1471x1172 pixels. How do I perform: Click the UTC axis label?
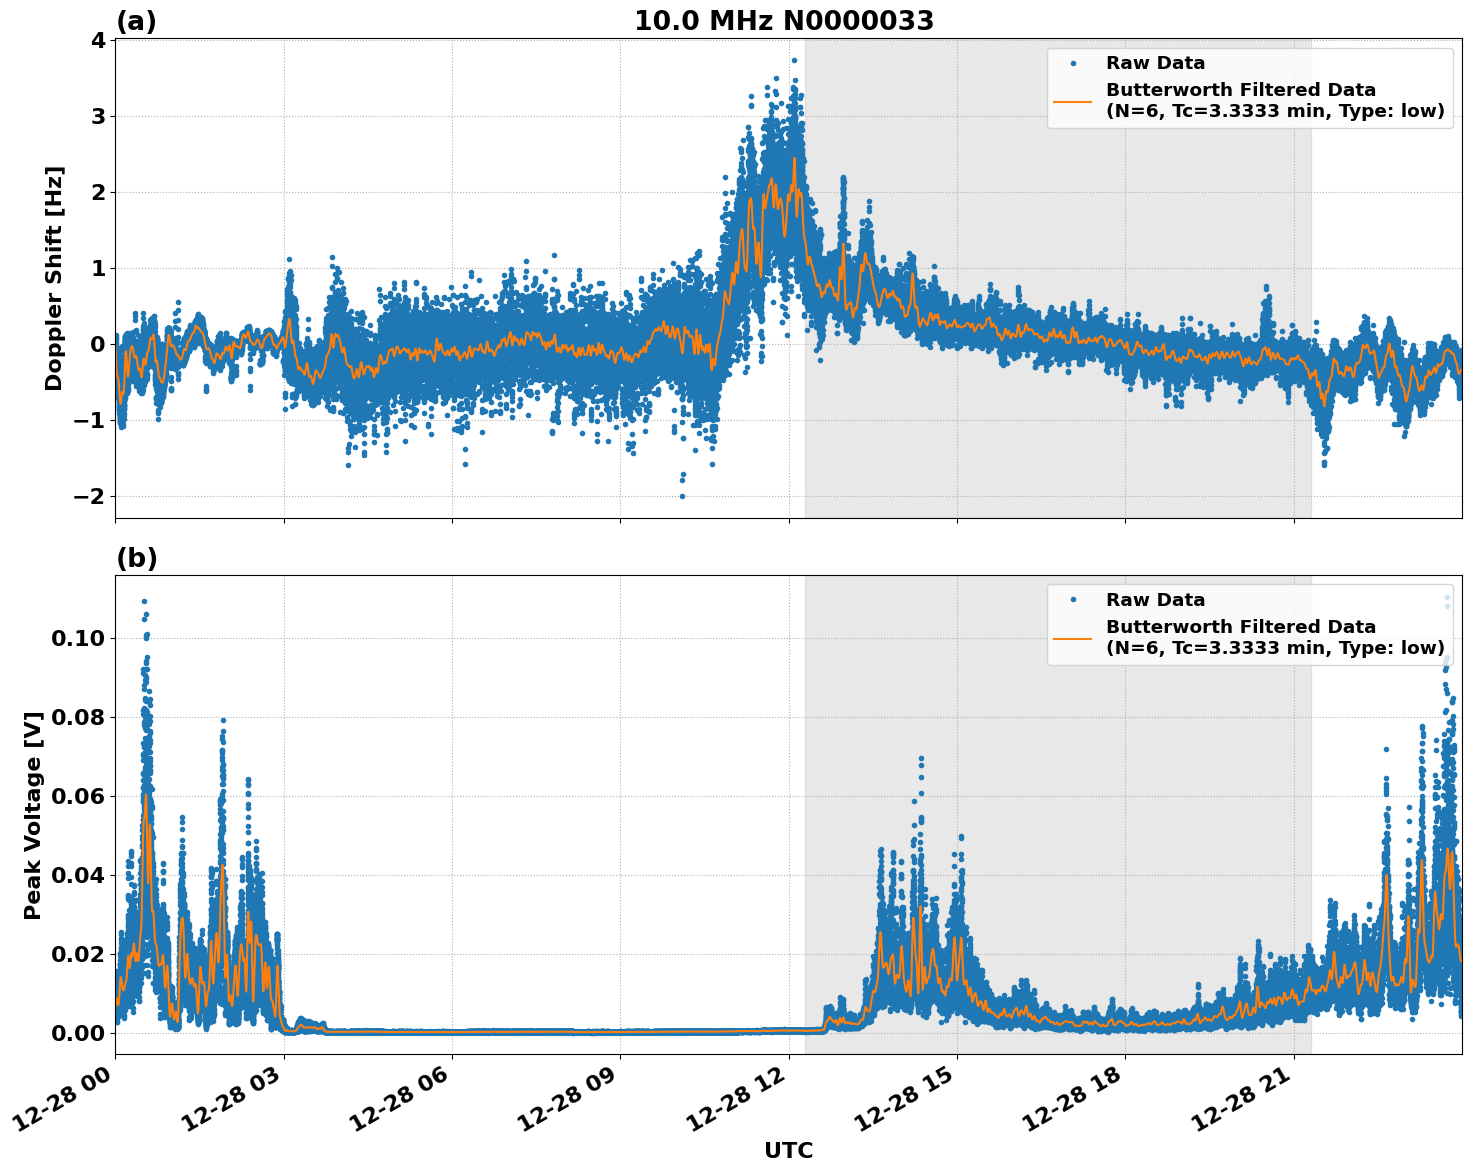(x=786, y=1151)
